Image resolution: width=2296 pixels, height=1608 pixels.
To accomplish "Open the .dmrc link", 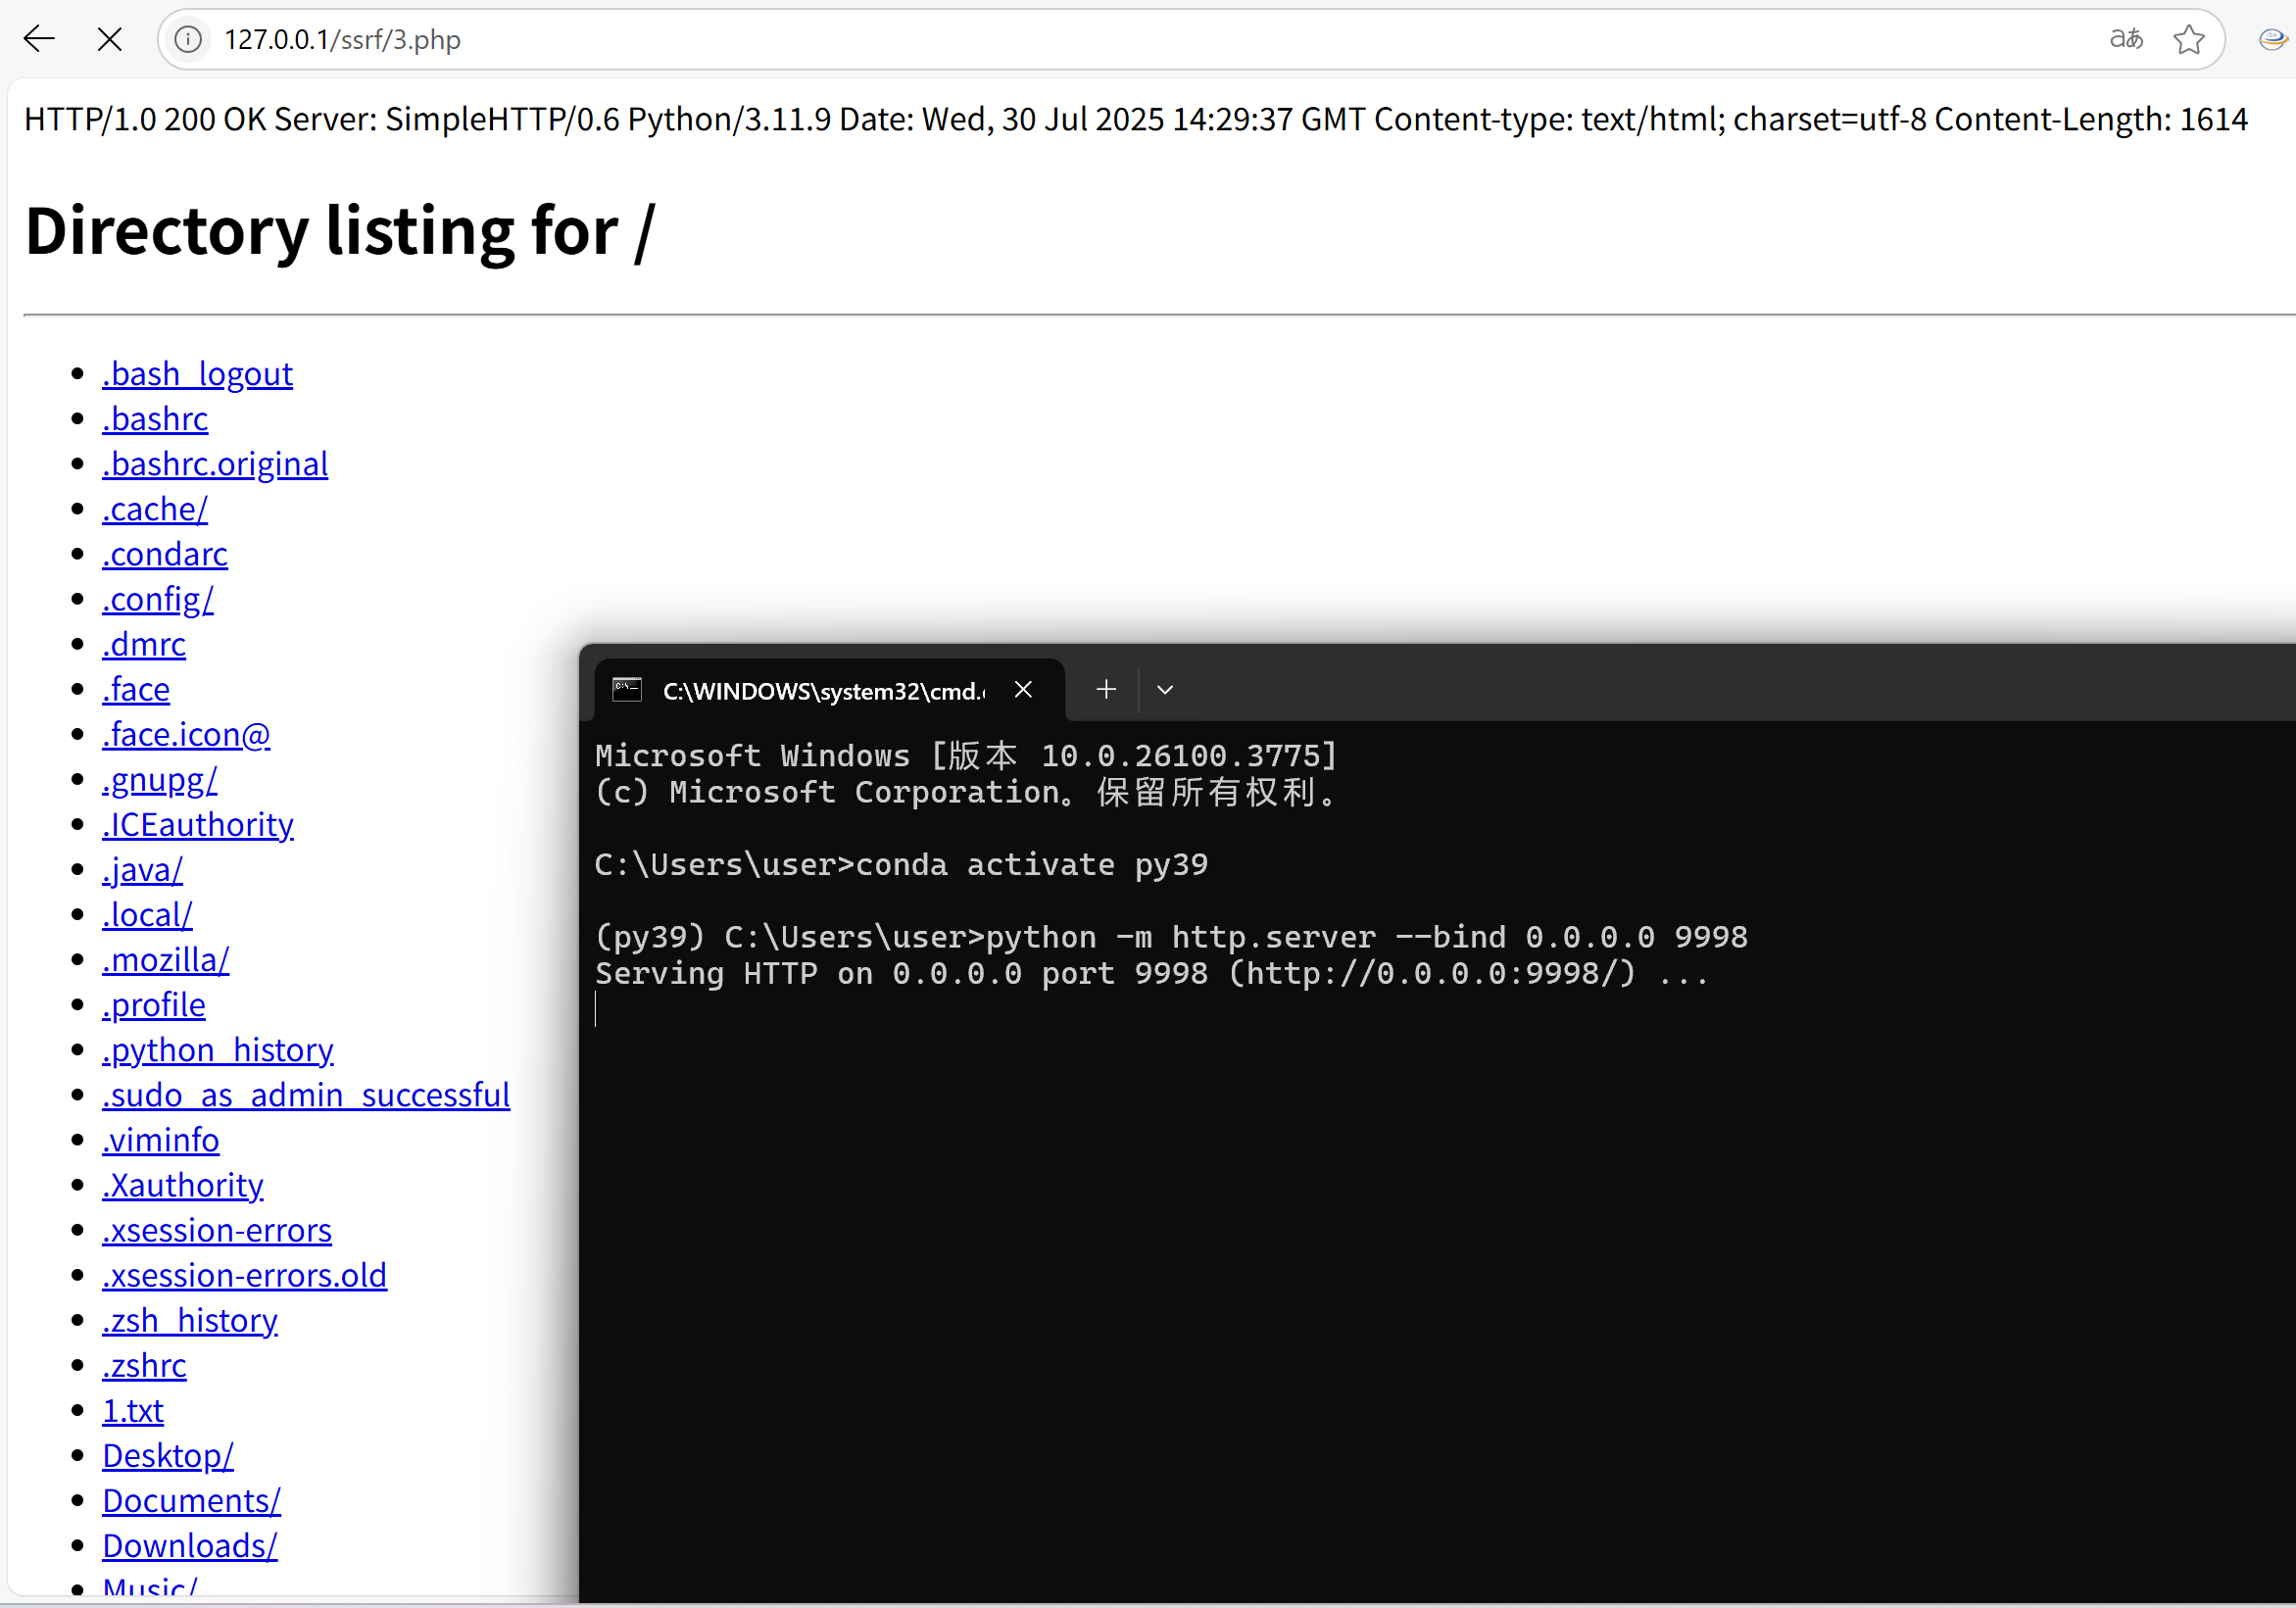I will click(144, 644).
